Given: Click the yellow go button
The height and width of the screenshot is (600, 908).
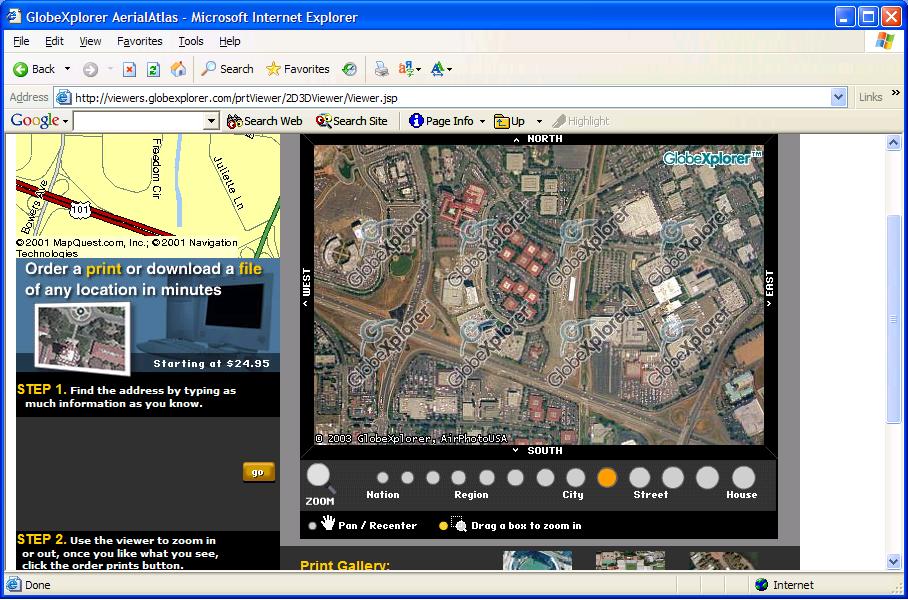Looking at the screenshot, I should pos(258,472).
